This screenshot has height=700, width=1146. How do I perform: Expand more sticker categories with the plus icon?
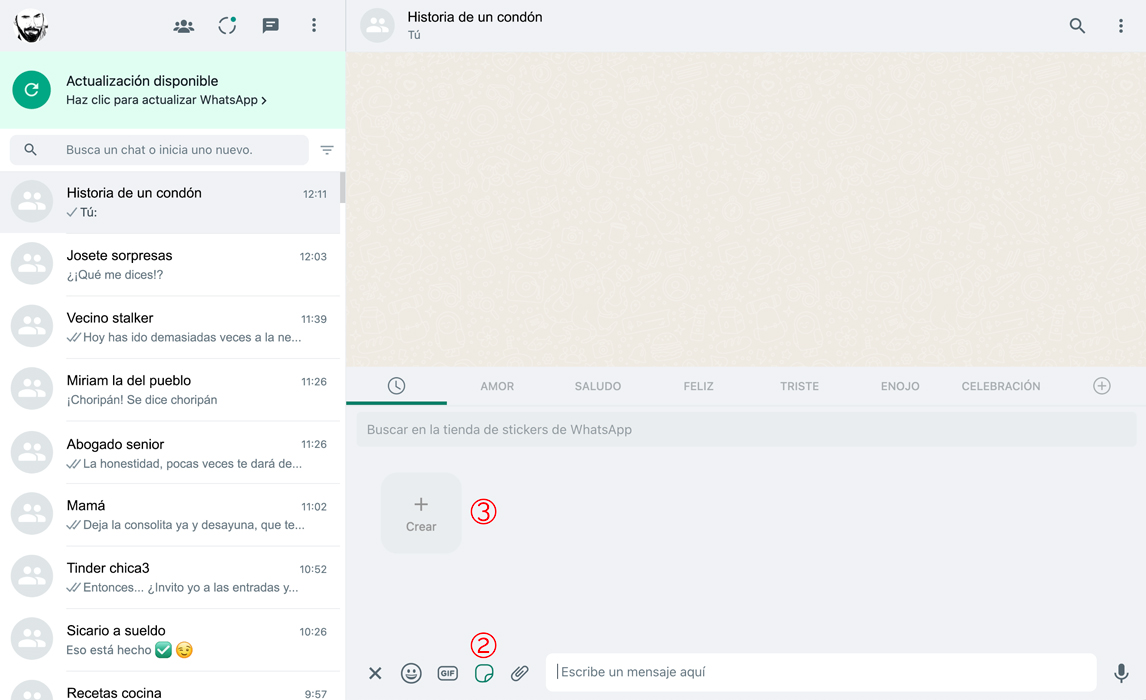click(x=1102, y=386)
